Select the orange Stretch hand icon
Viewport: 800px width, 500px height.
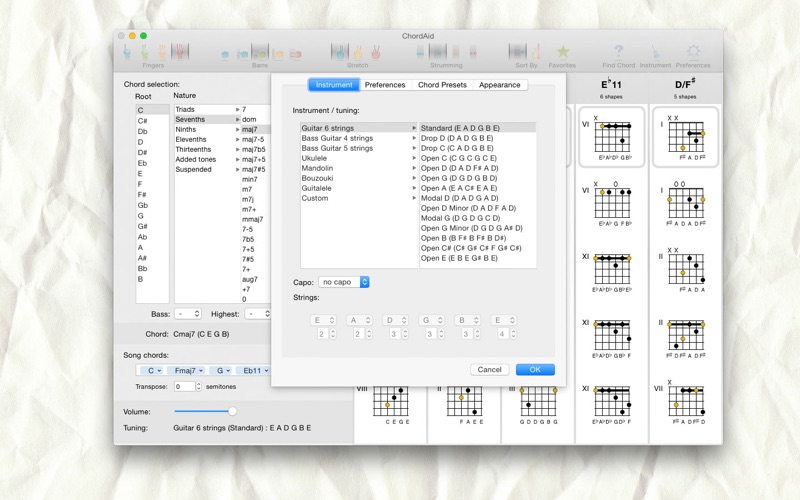(x=358, y=52)
